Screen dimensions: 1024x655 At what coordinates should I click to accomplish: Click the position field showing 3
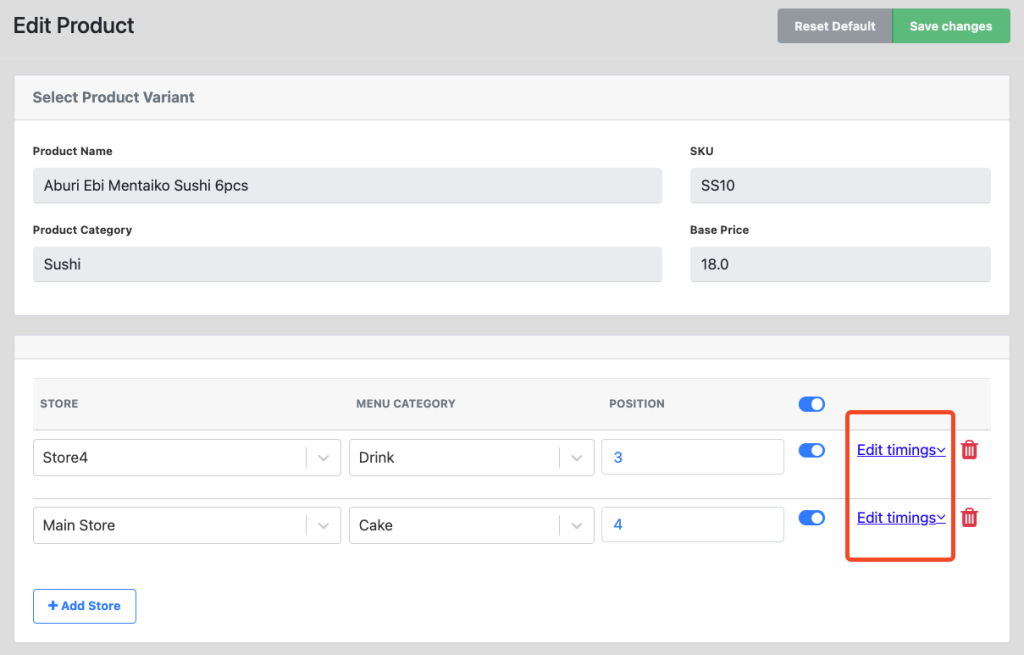(x=692, y=458)
